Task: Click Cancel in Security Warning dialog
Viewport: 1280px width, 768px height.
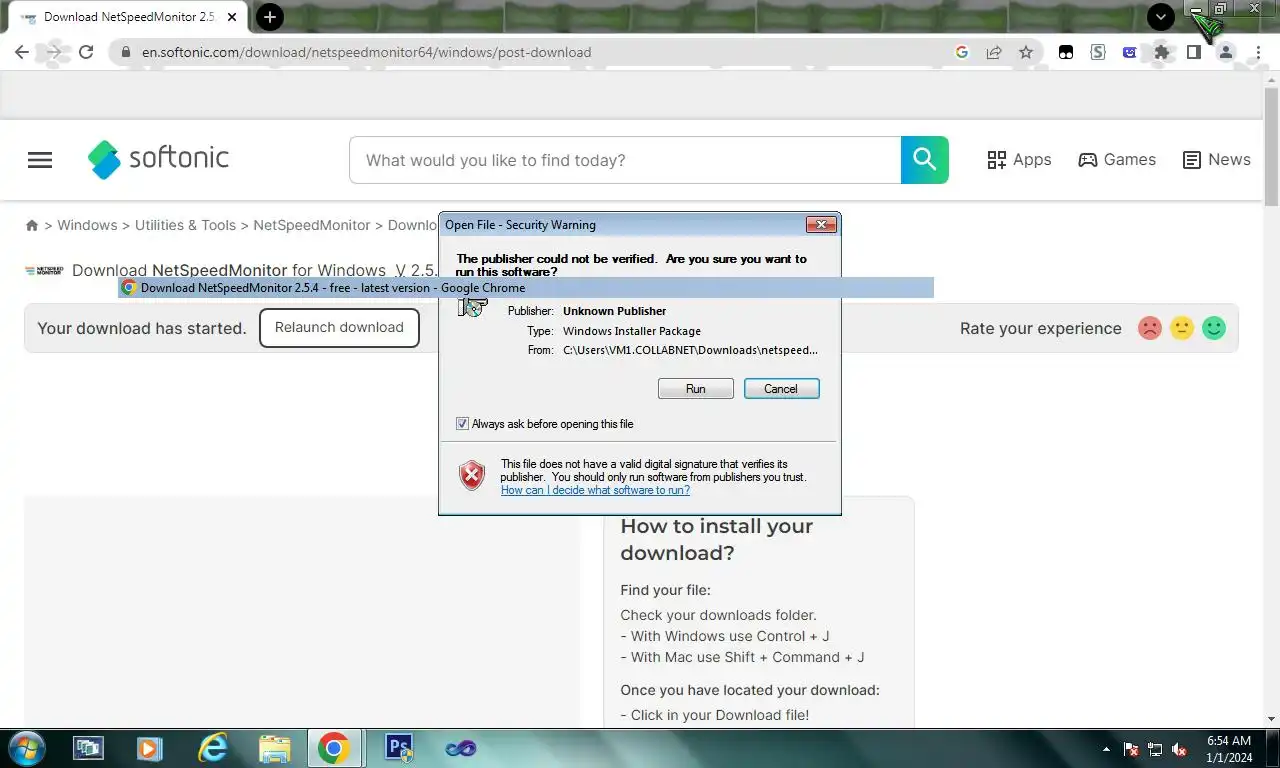Action: coord(781,389)
